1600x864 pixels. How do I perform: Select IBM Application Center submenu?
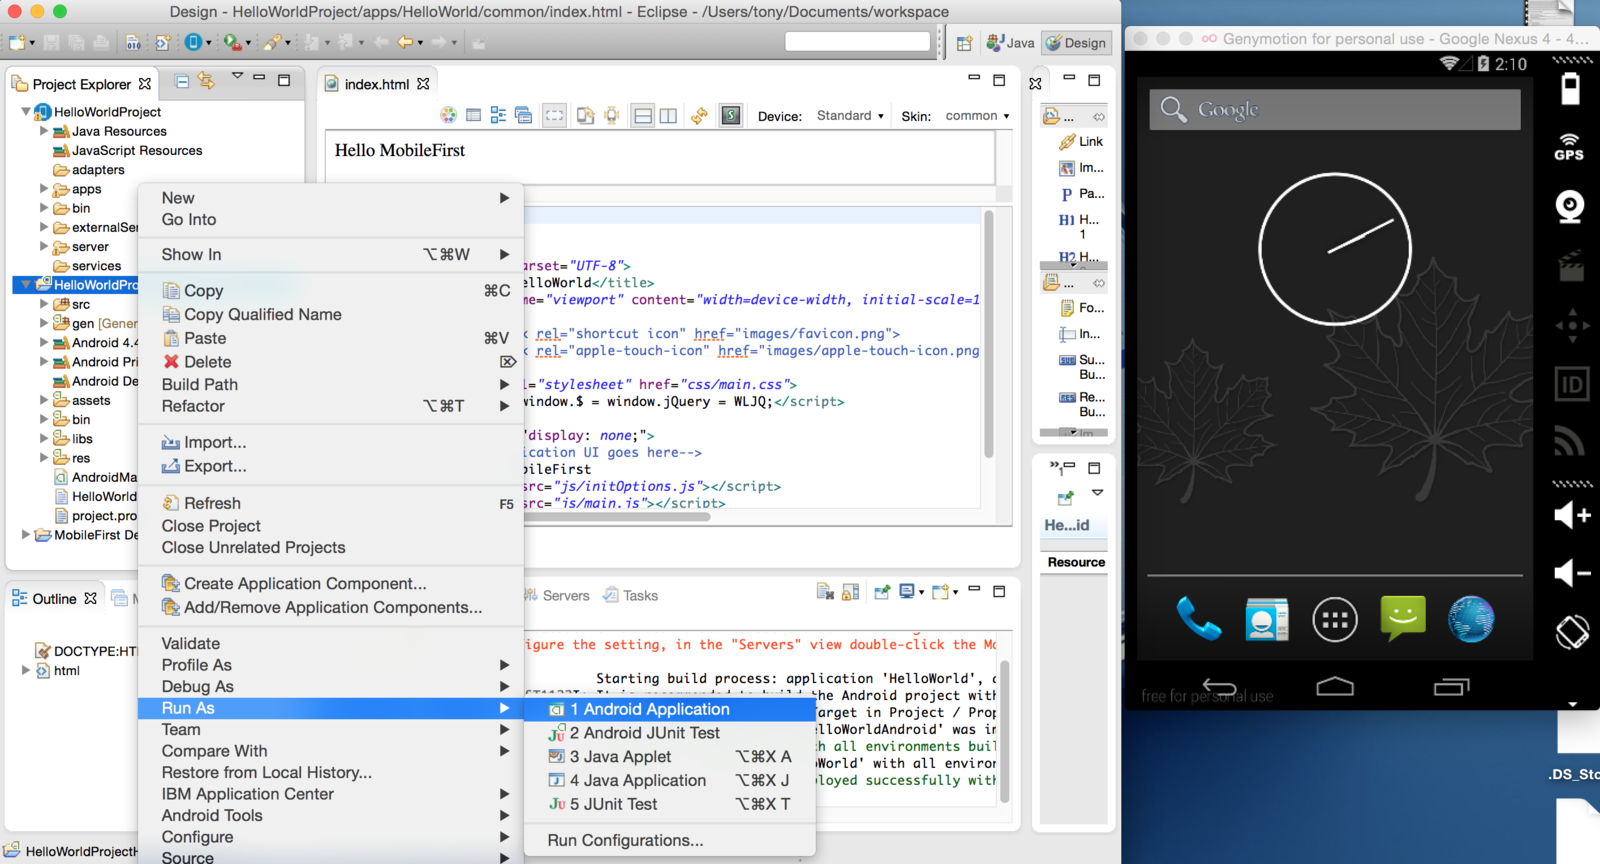click(330, 794)
